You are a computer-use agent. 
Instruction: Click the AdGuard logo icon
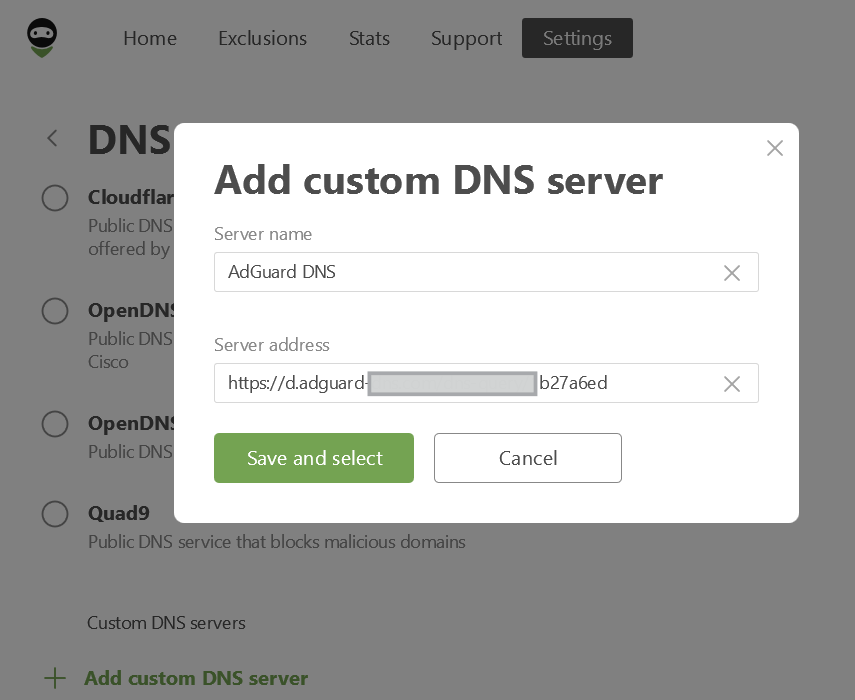click(x=40, y=37)
